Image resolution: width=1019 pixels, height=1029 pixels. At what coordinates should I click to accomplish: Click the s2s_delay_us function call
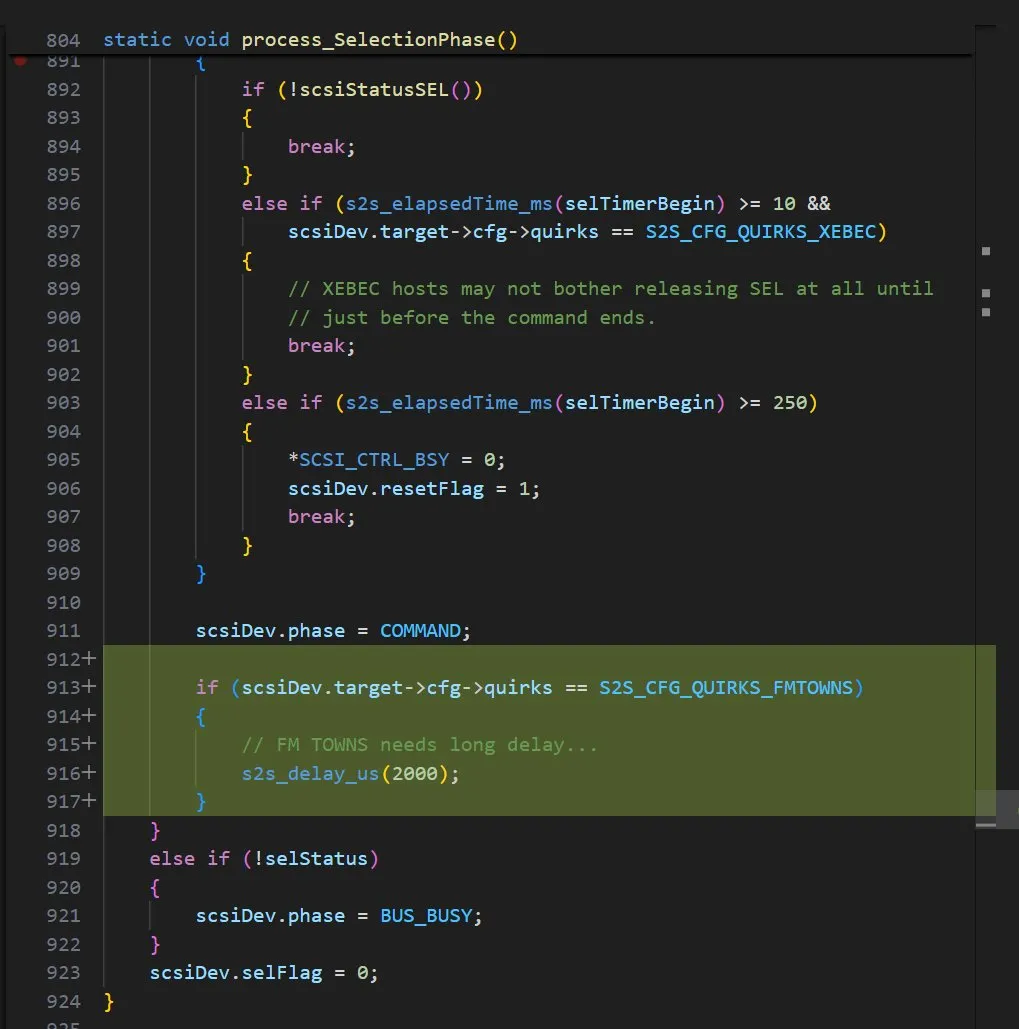(x=310, y=774)
